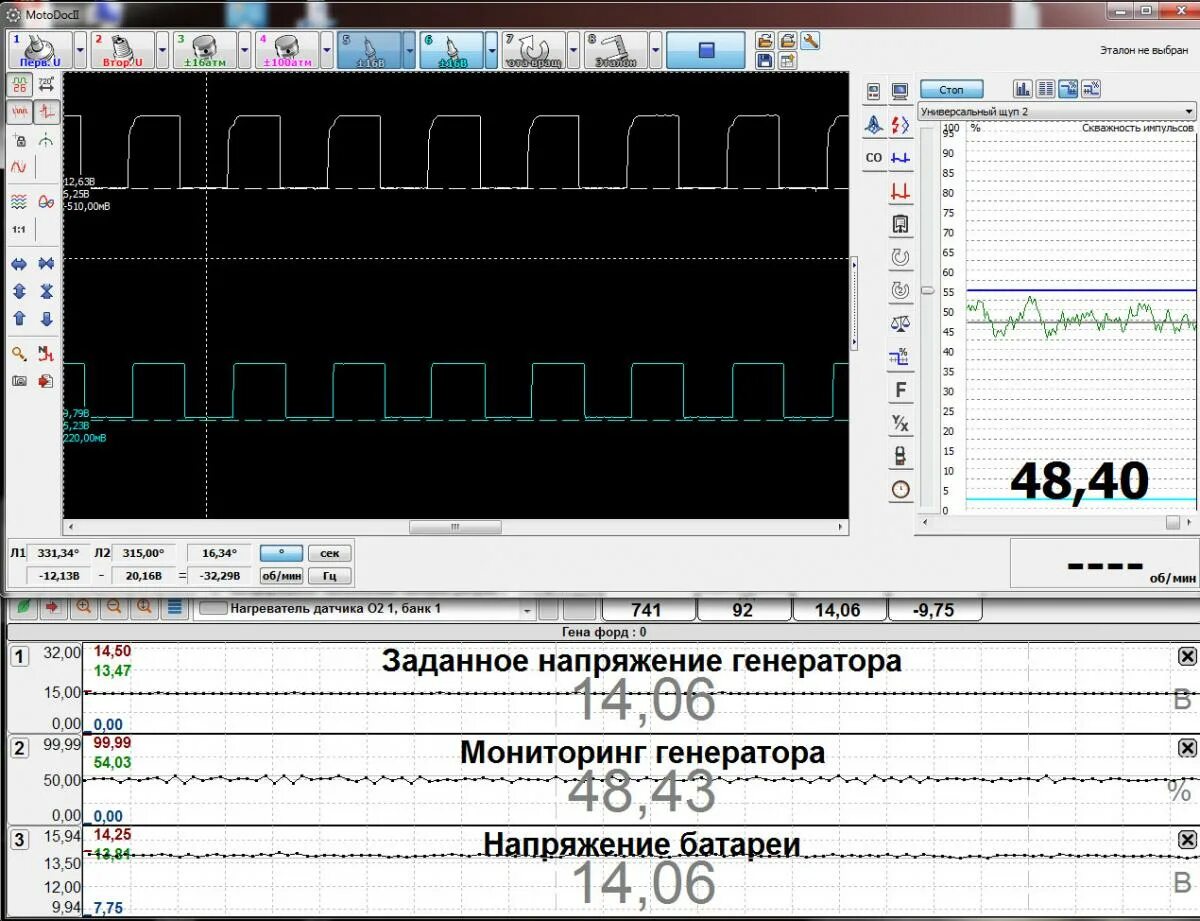Select the об/мин units button
Image resolution: width=1200 pixels, height=921 pixels.
point(281,576)
